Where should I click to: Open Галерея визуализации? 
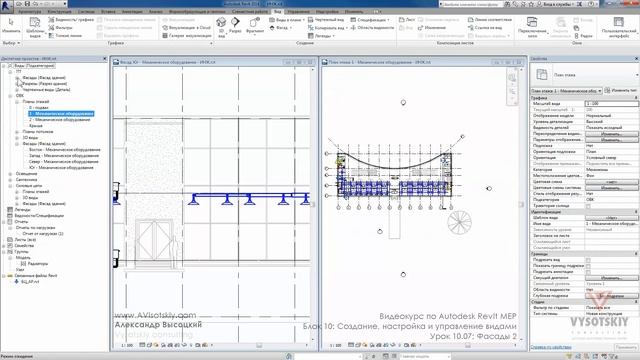click(187, 36)
